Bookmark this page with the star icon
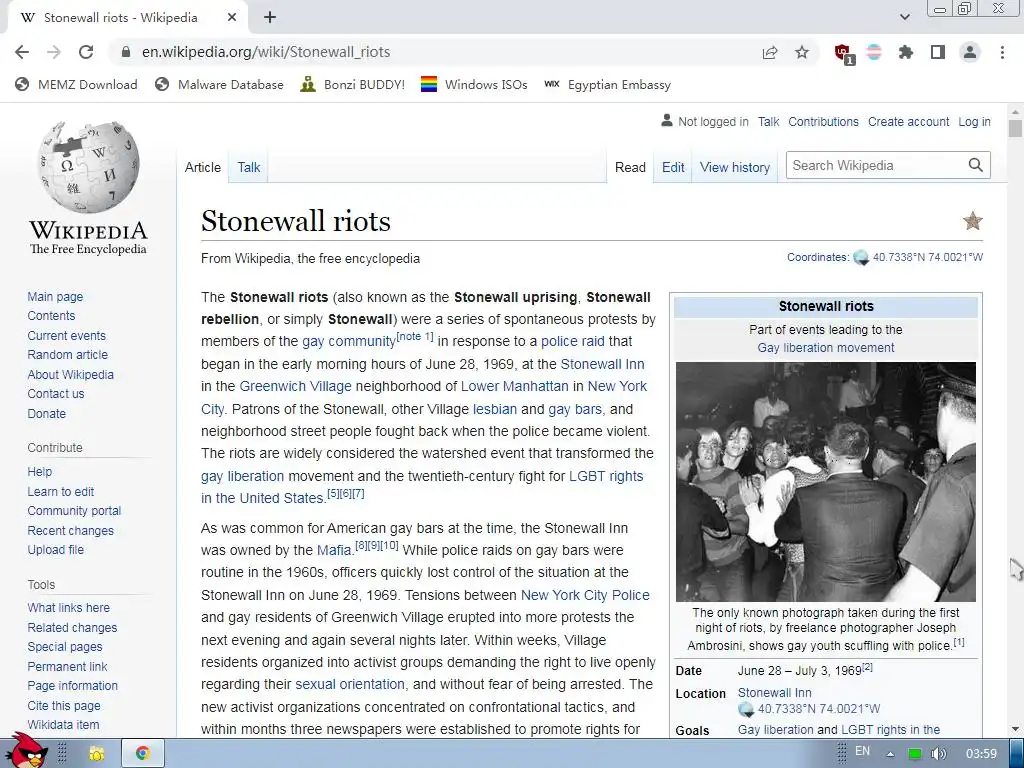This screenshot has width=1024, height=768. [802, 52]
